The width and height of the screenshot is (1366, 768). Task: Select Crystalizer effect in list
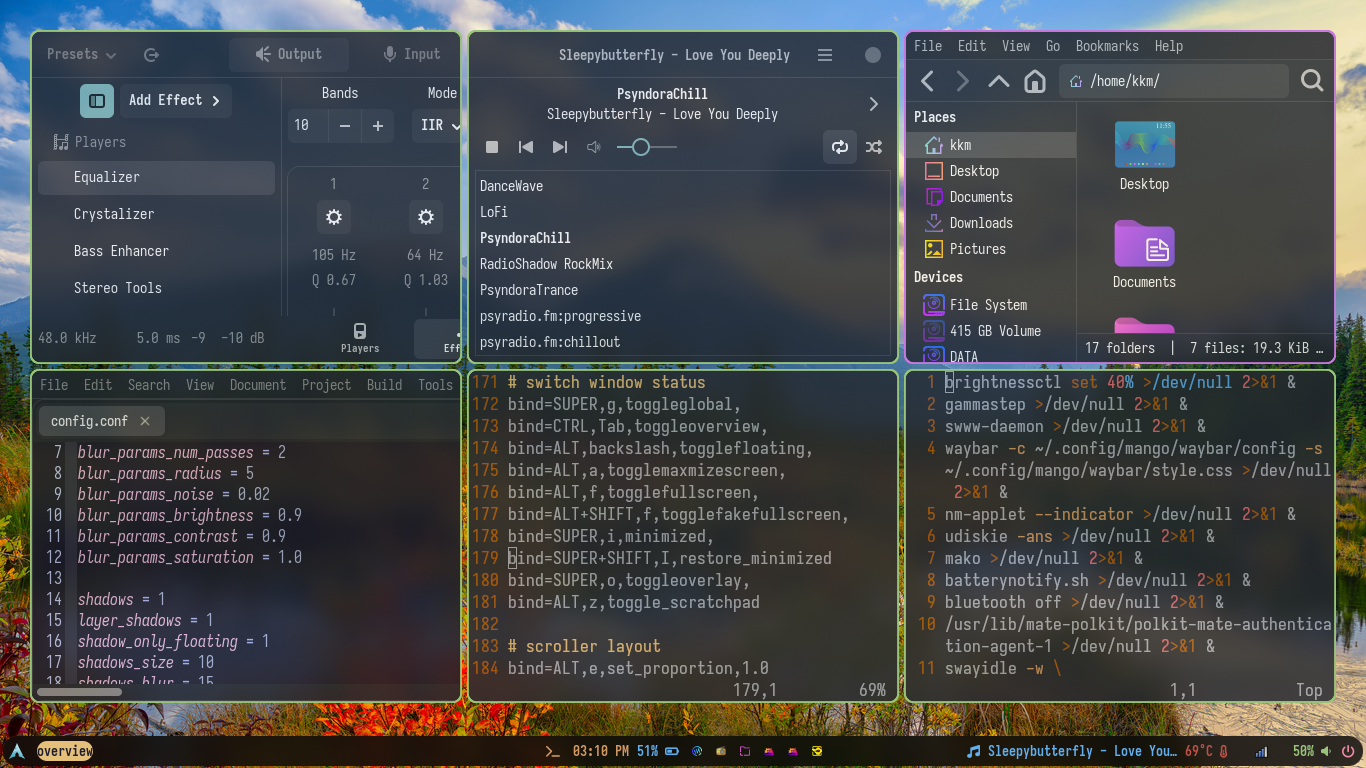coord(114,214)
